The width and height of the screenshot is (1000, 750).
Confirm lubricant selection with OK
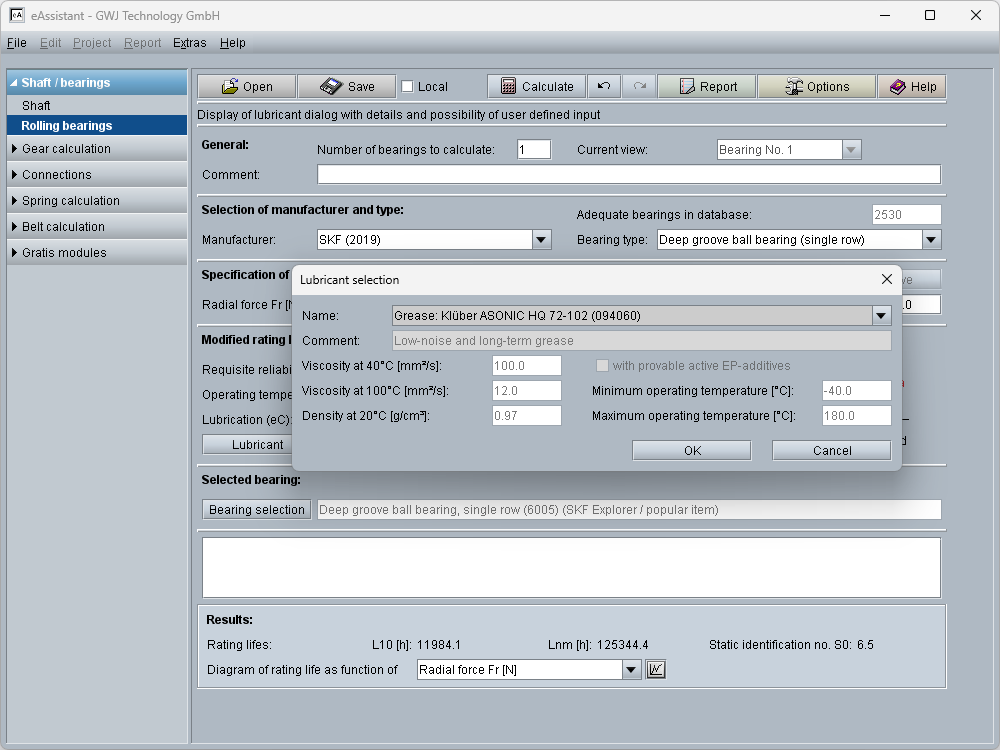point(692,451)
